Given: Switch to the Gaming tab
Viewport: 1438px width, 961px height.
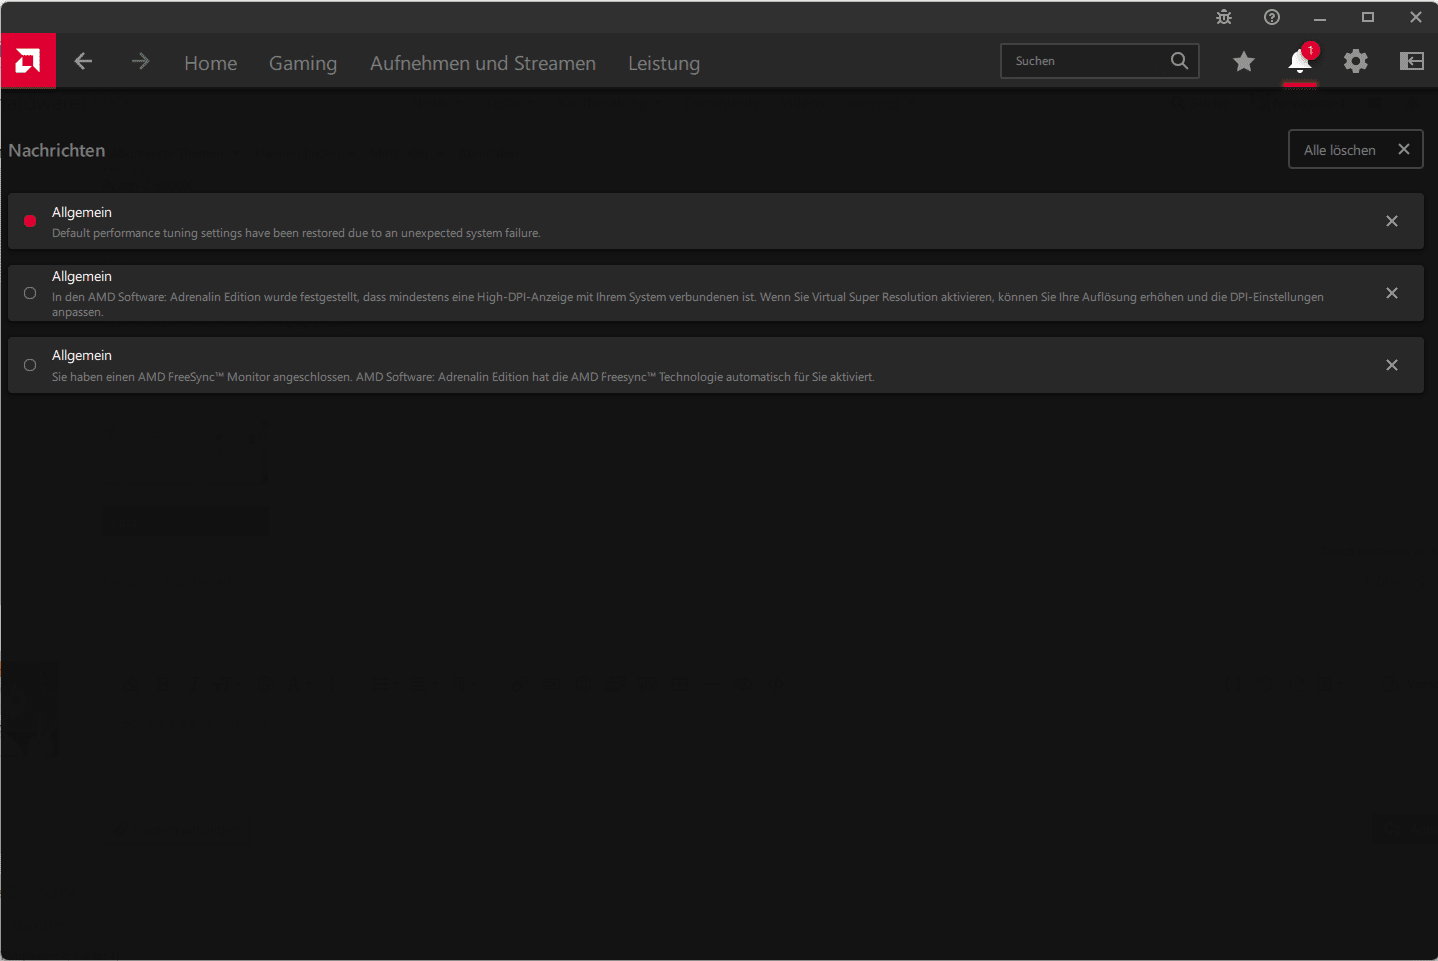Looking at the screenshot, I should [303, 63].
